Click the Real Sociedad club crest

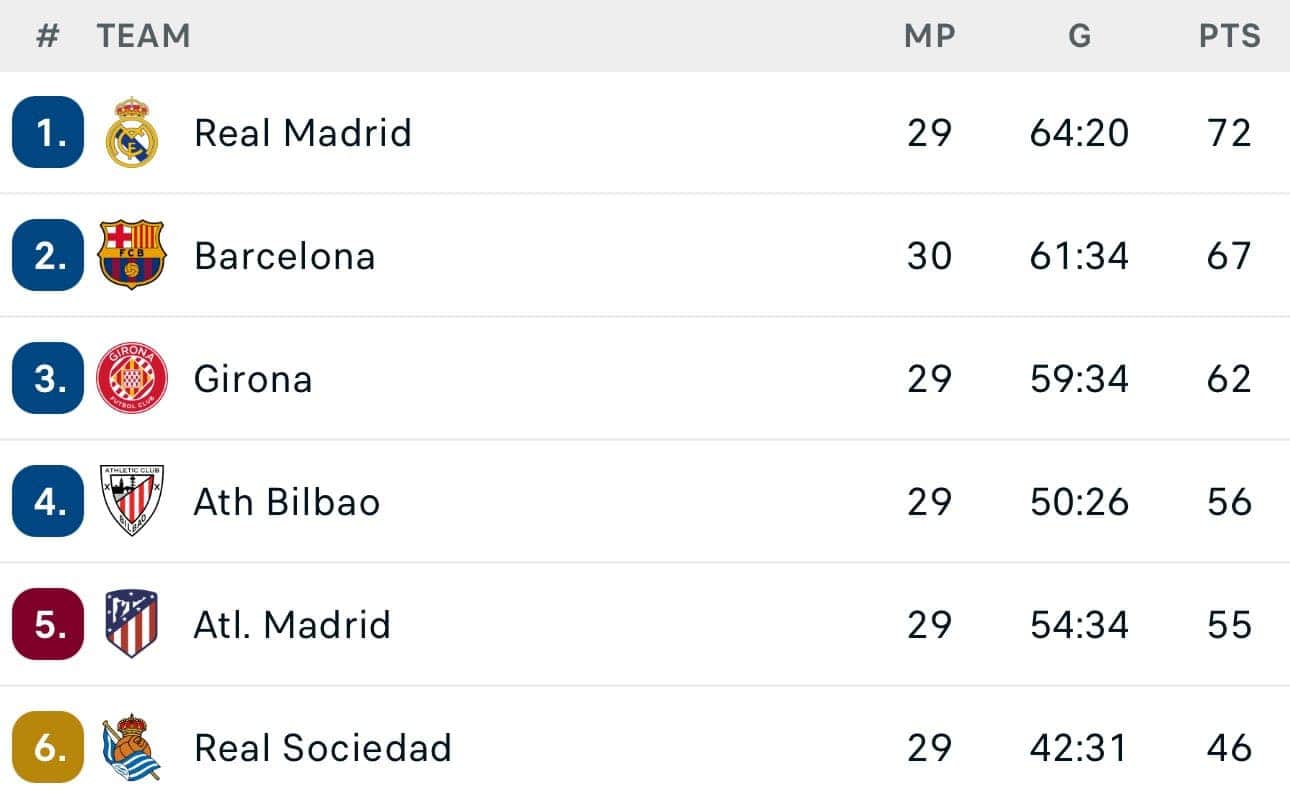pos(131,747)
